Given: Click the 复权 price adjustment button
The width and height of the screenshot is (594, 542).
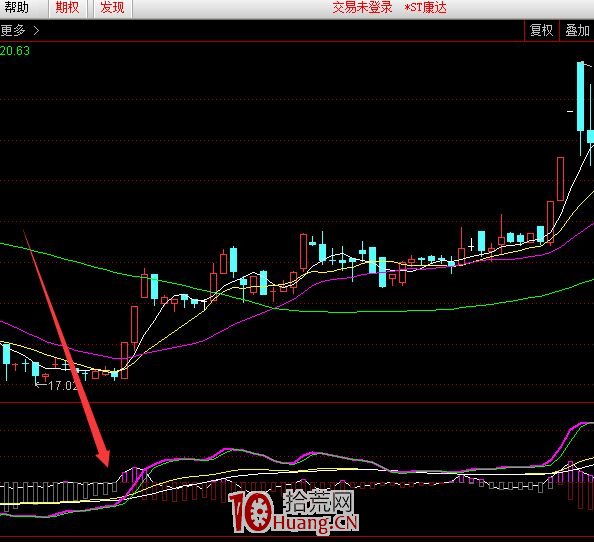Looking at the screenshot, I should pyautogui.click(x=542, y=30).
